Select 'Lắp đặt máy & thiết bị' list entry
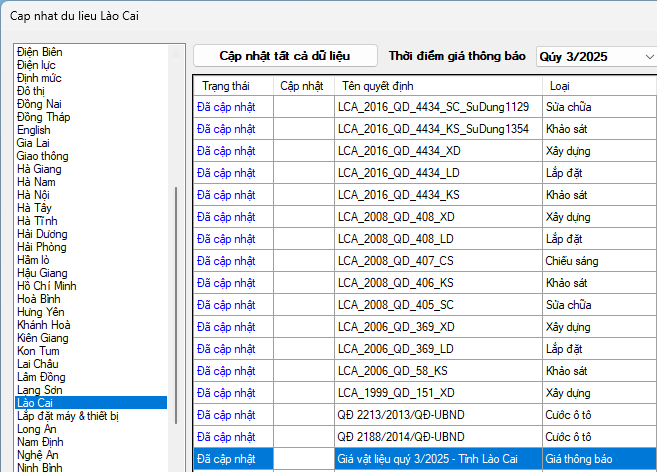The image size is (657, 472). click(68, 416)
